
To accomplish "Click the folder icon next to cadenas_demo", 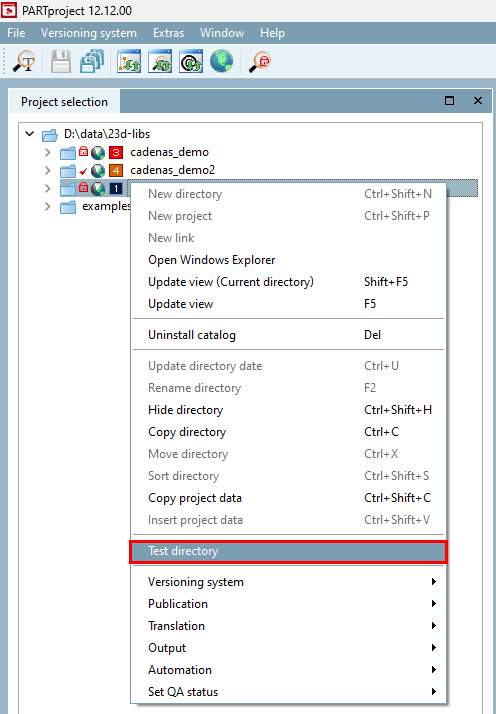I will [68, 153].
